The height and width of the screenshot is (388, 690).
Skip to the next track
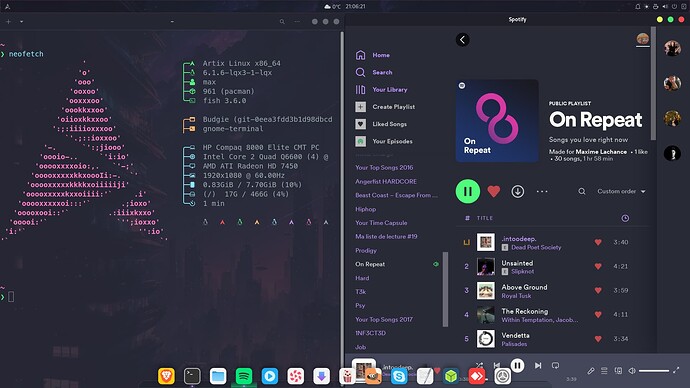538,366
